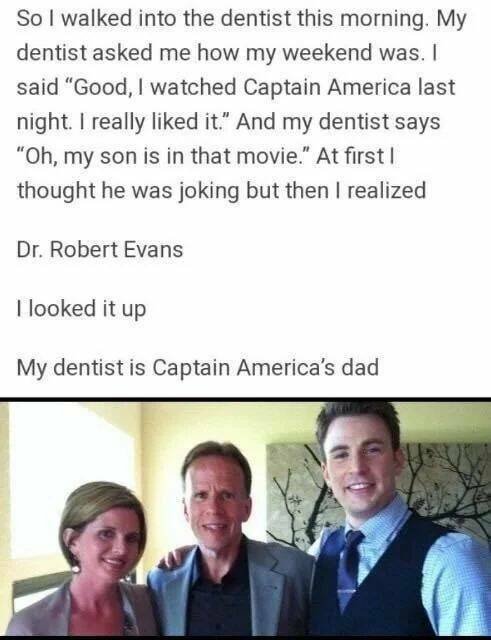Open the group photo below the text

click(245, 518)
